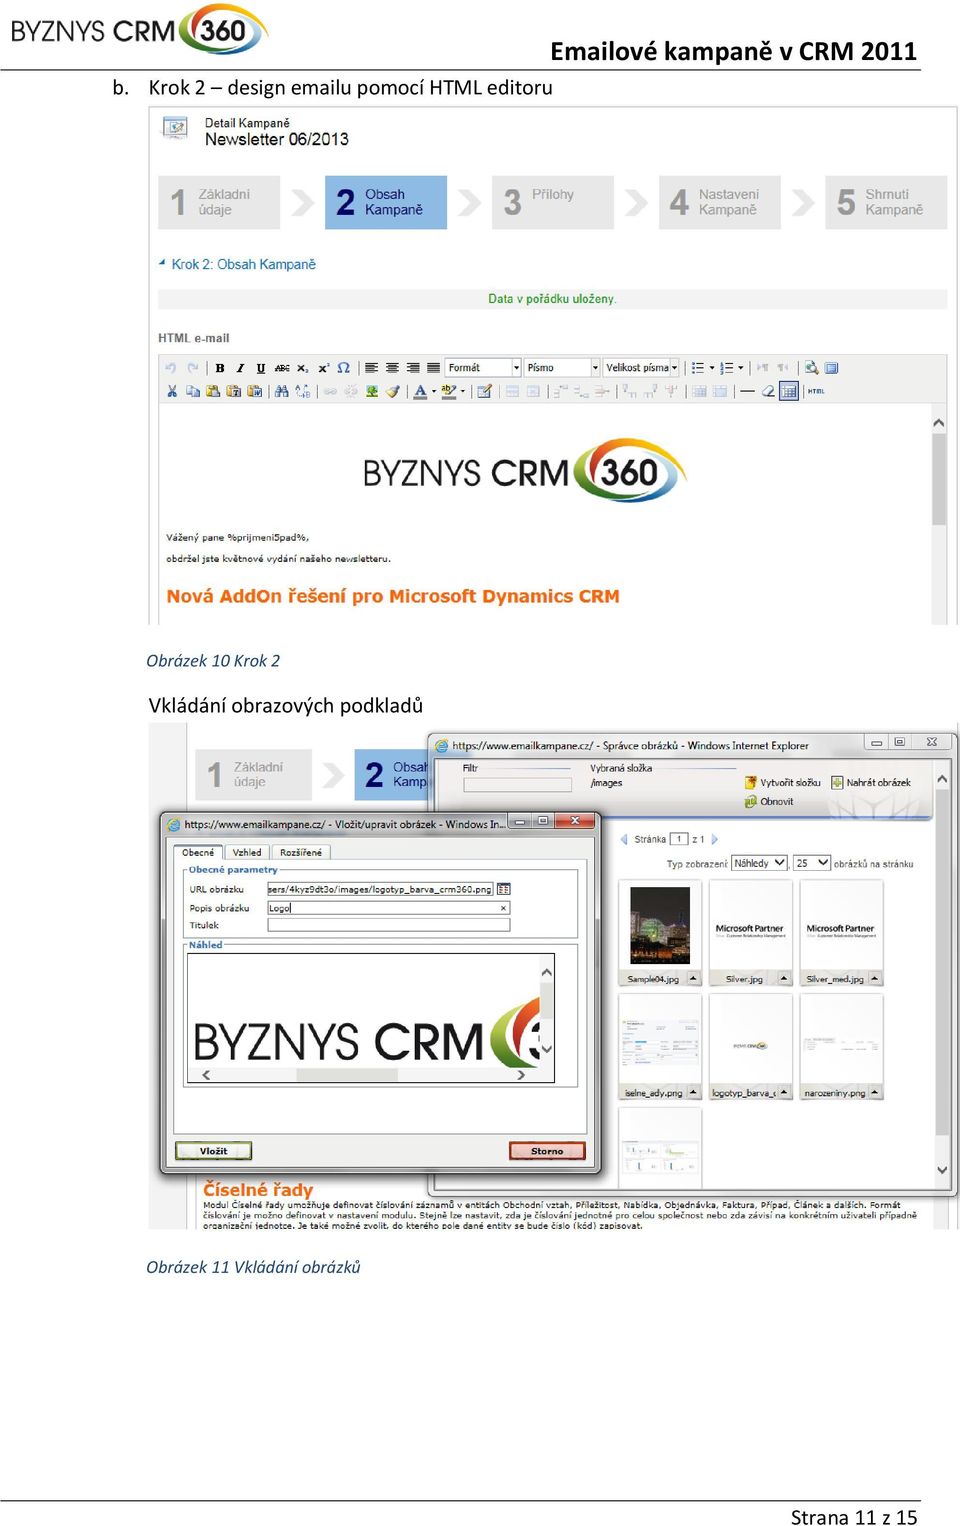The width and height of the screenshot is (960, 1526).
Task: Click the Filtr input field
Action: 518,785
